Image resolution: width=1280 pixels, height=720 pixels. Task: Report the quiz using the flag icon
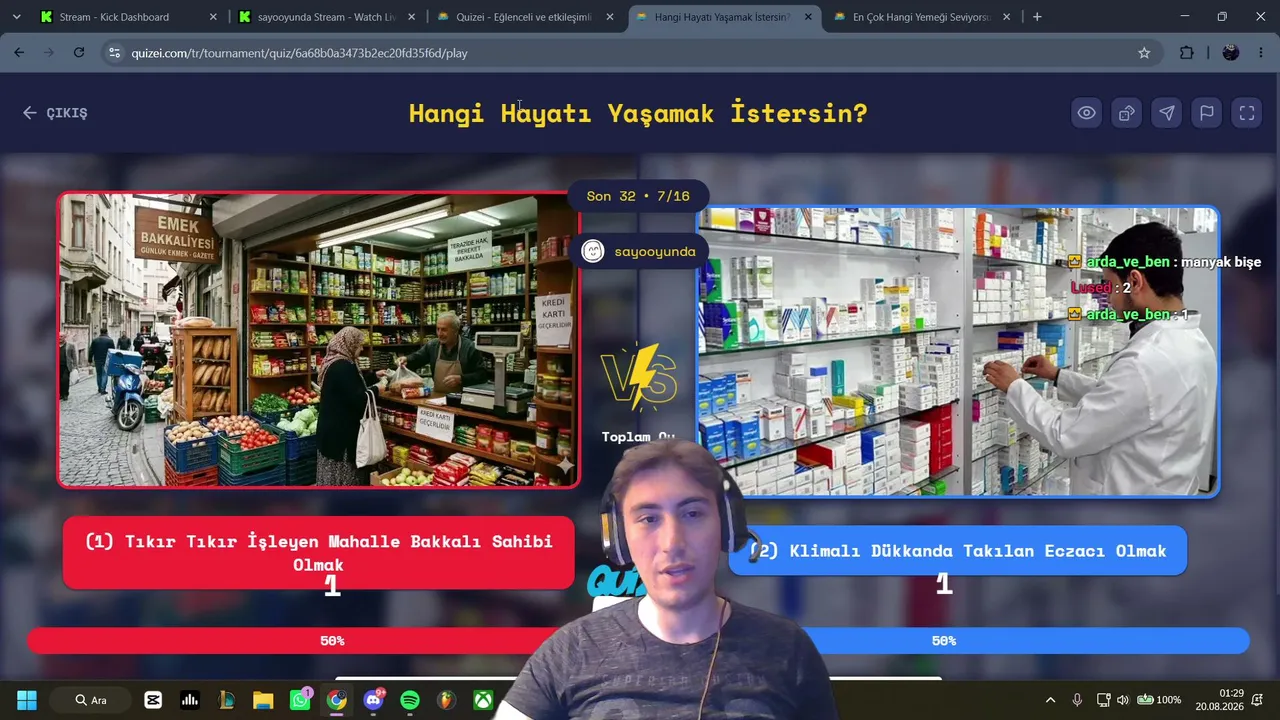click(x=1207, y=113)
